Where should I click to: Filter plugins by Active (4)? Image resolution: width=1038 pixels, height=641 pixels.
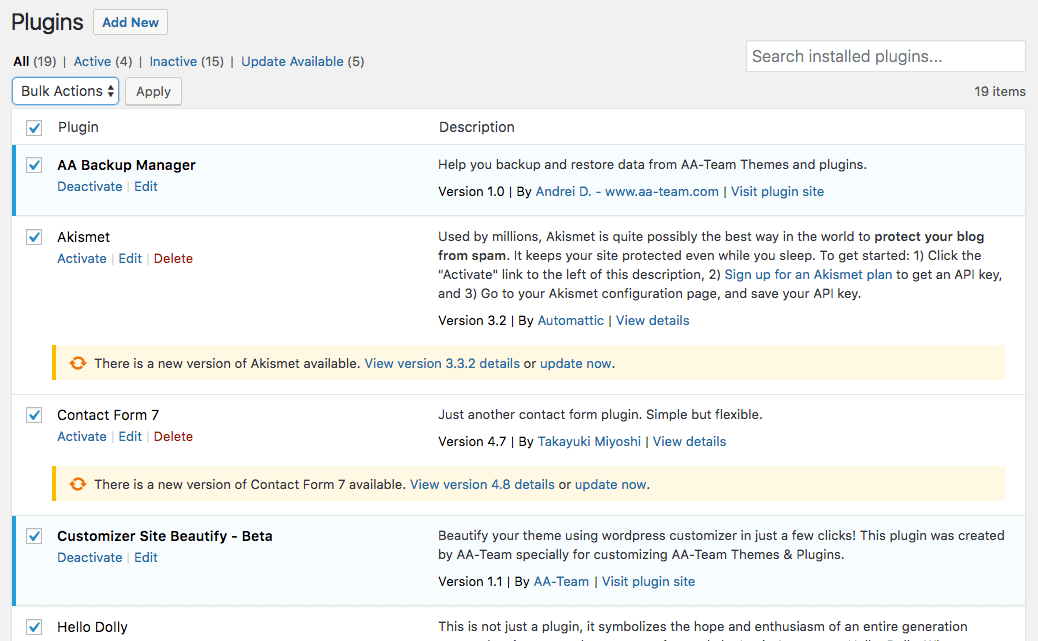click(103, 62)
